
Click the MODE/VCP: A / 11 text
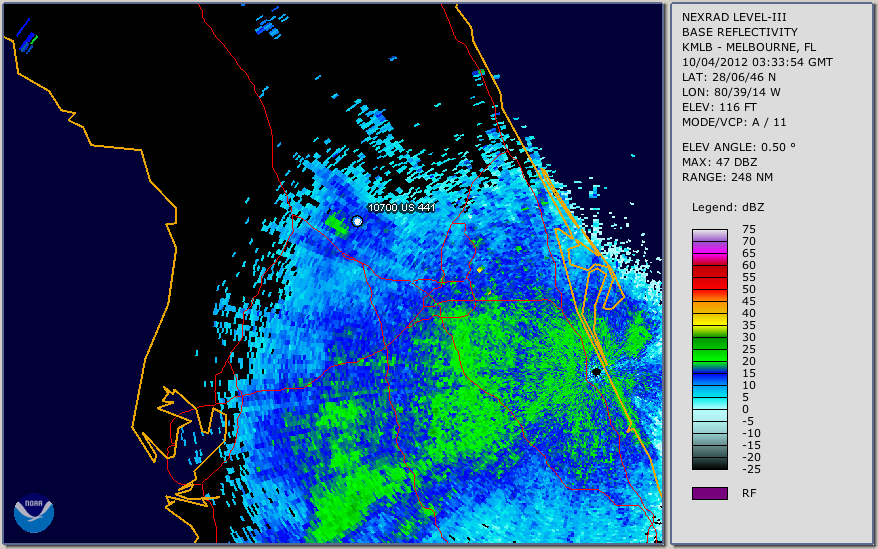[734, 122]
